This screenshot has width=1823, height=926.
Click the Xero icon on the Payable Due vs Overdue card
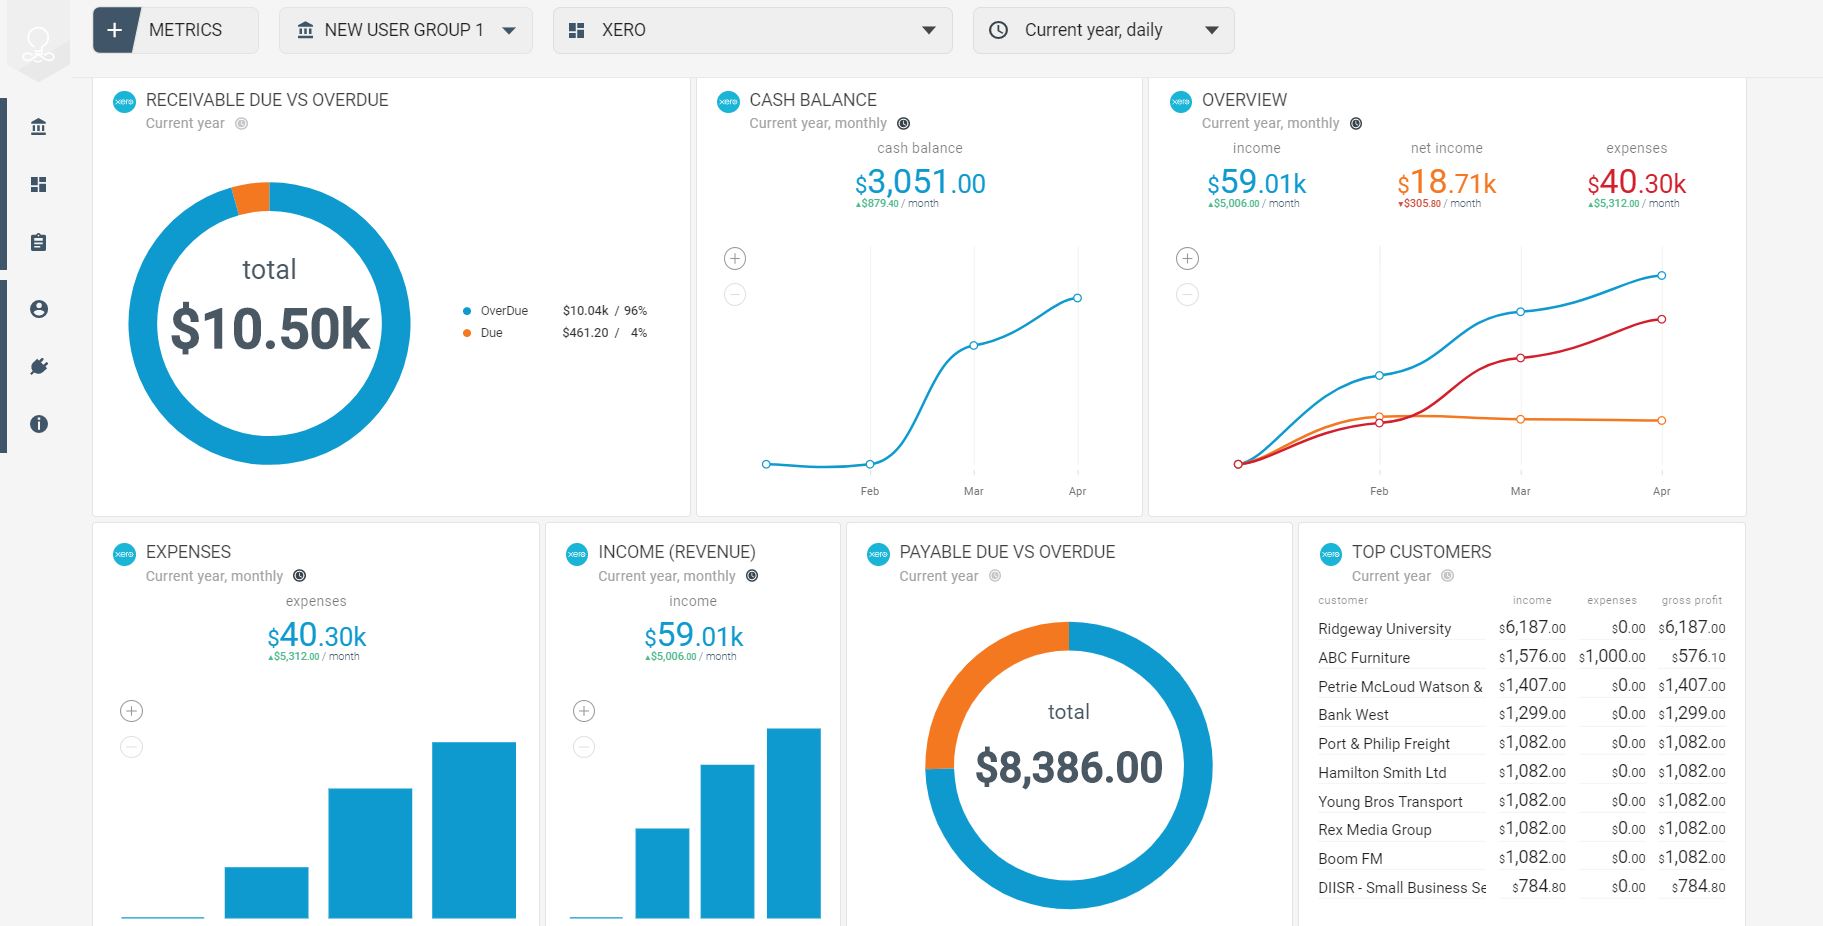878,553
